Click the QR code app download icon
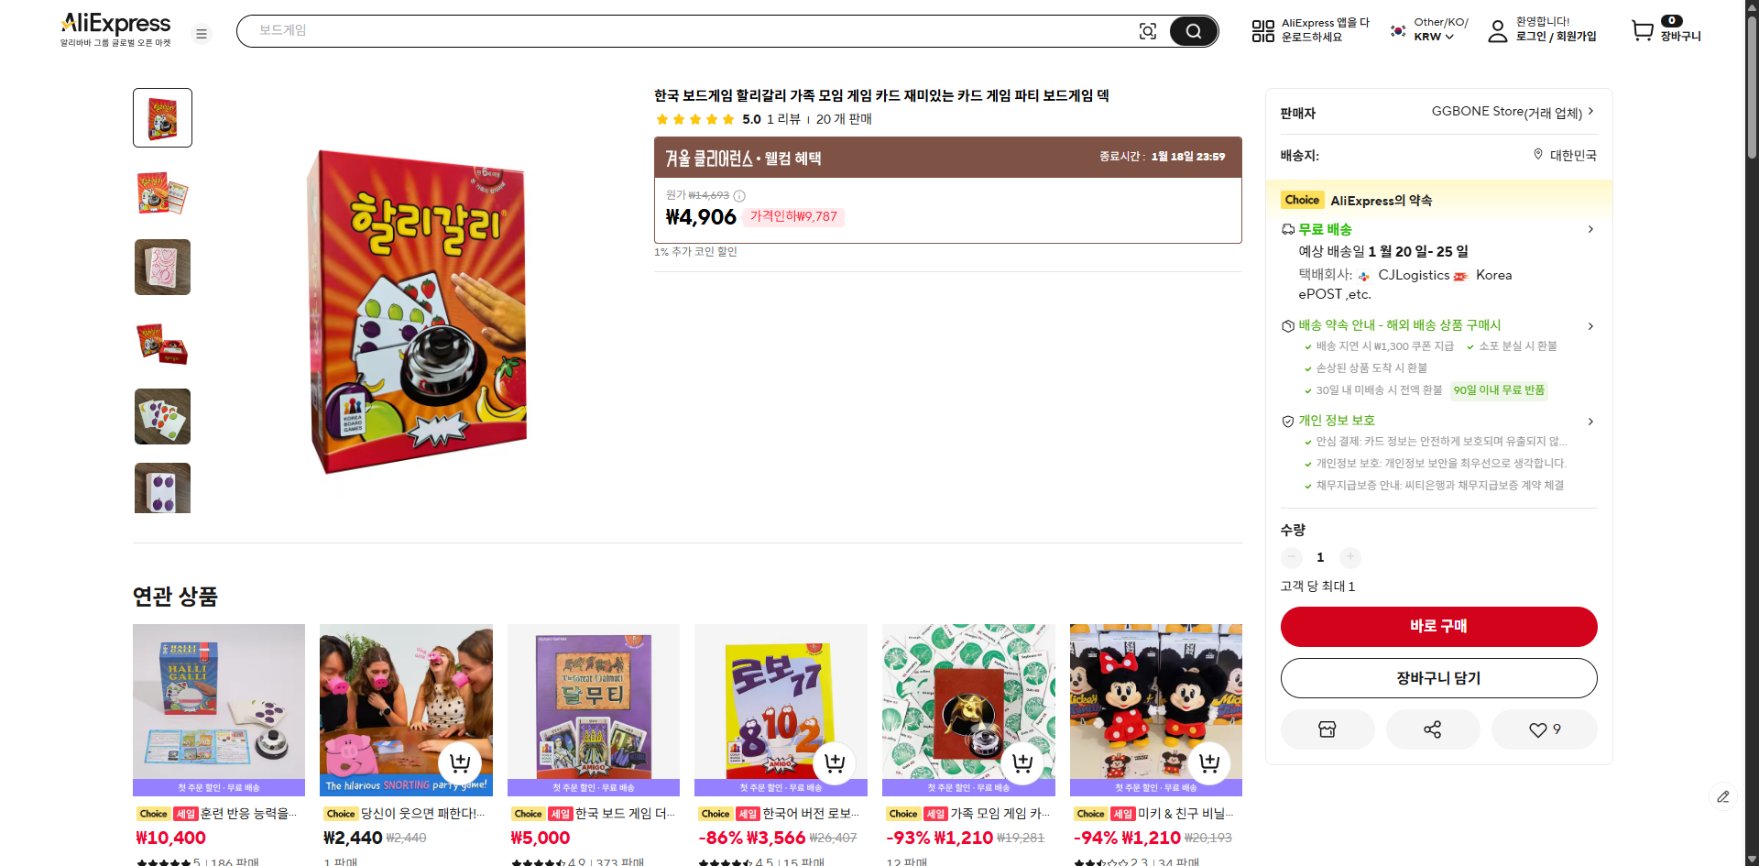The image size is (1759, 866). pyautogui.click(x=1263, y=31)
